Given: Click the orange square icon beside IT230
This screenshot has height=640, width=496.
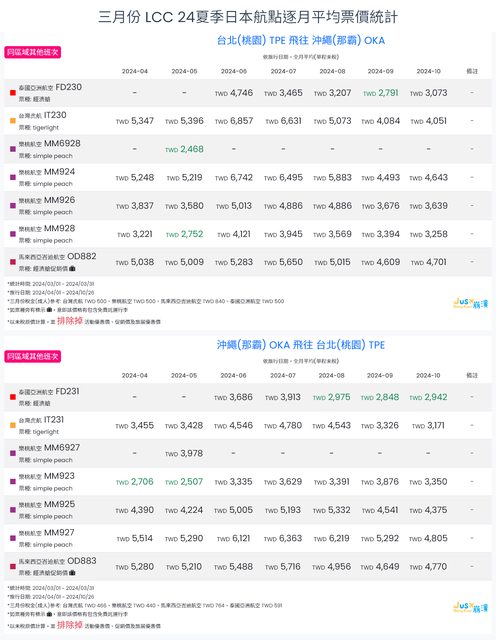Looking at the screenshot, I should [13, 121].
